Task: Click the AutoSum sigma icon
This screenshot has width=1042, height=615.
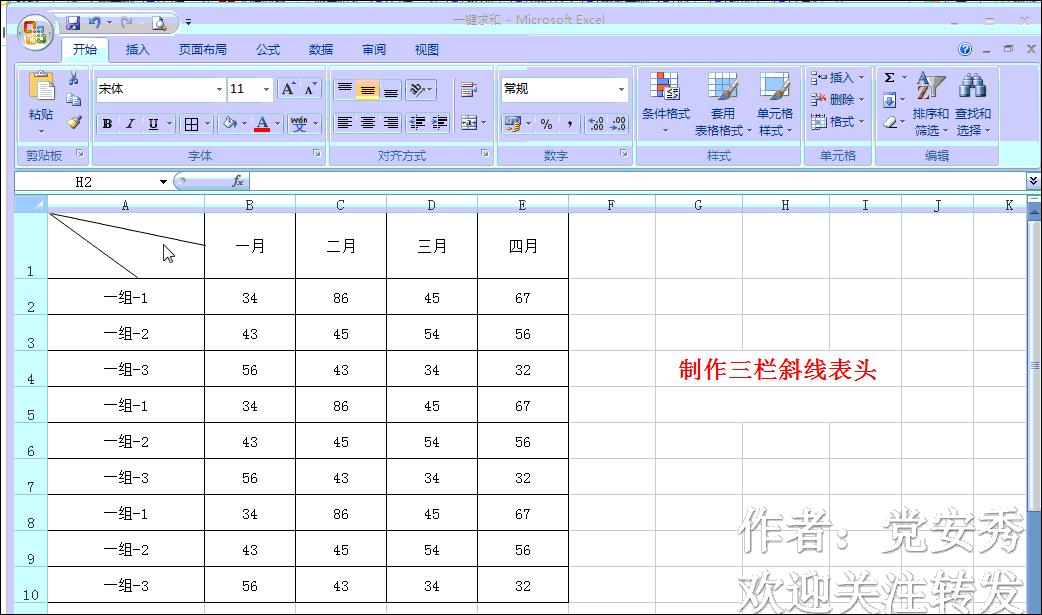Action: click(x=889, y=78)
